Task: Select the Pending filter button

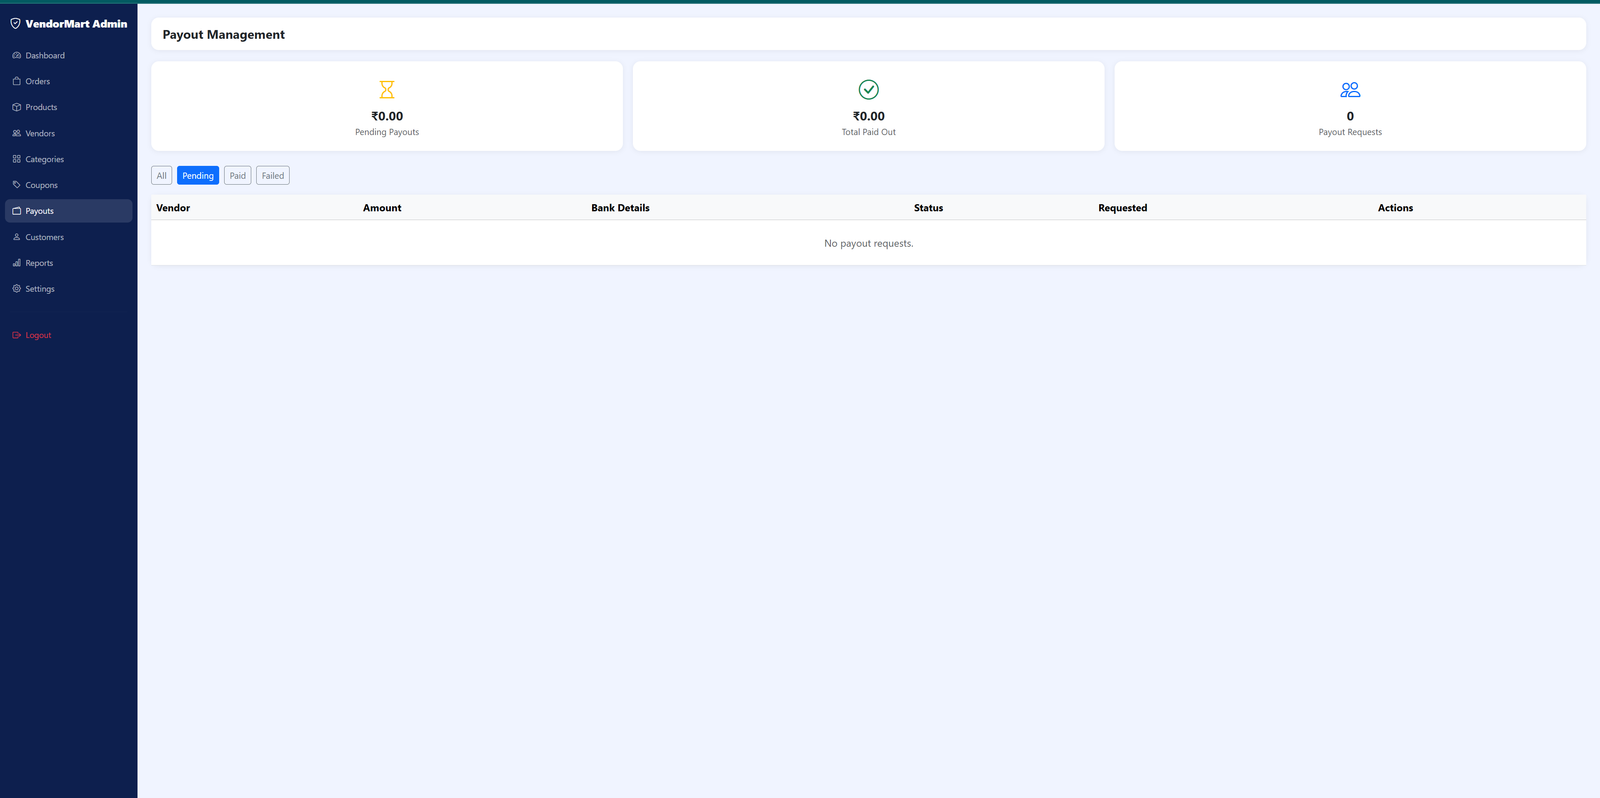Action: point(198,176)
